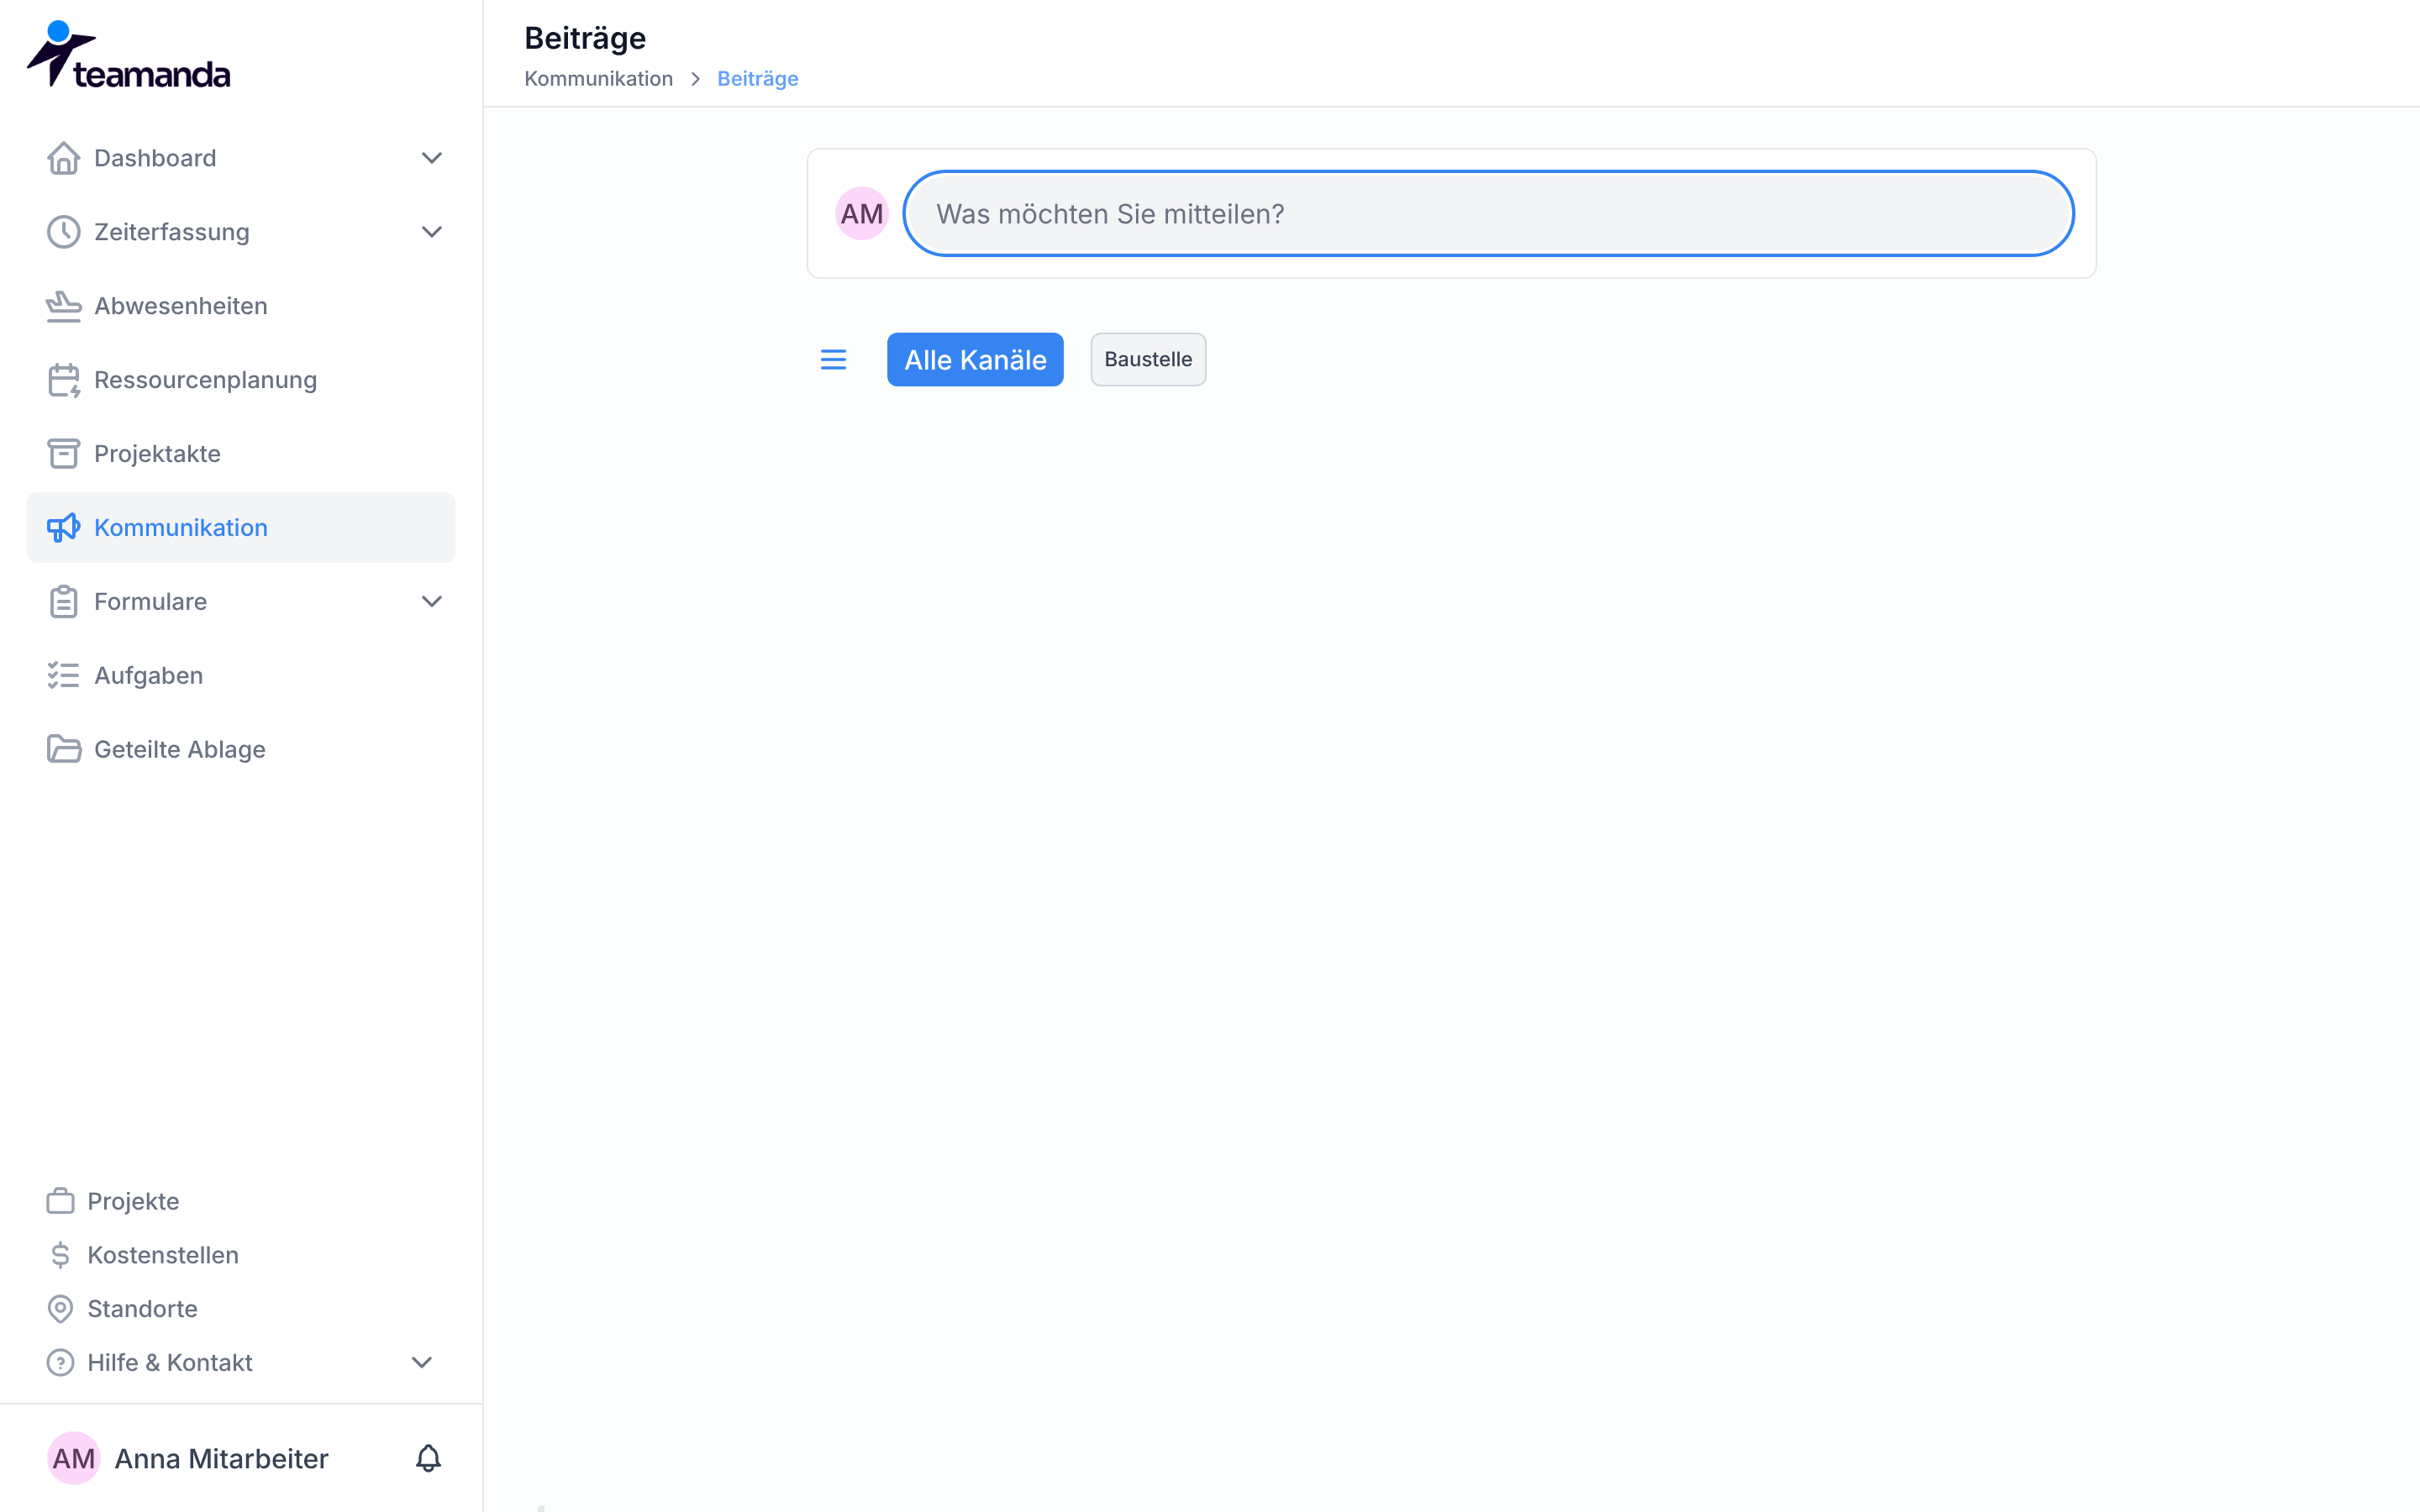Click the Zeiterfassung clock icon

63,232
